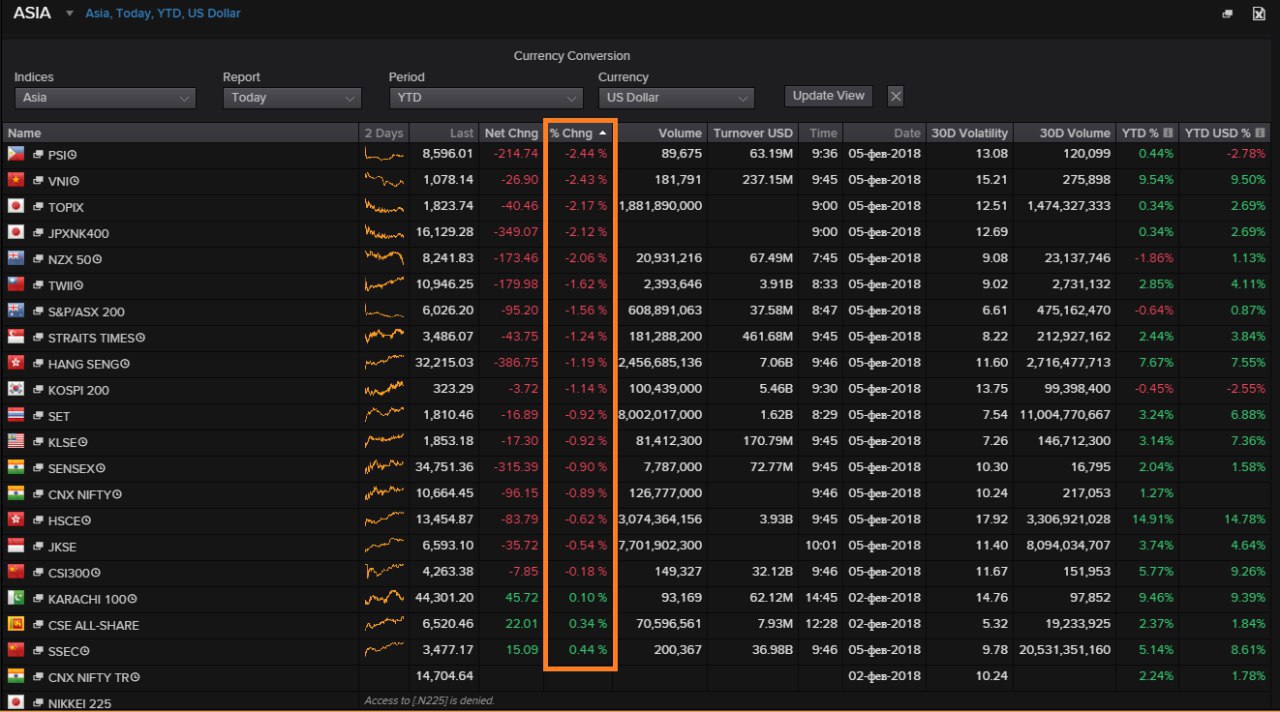The height and width of the screenshot is (712, 1280).
Task: Click the clock icon after CNX NIFTY
Action: [x=118, y=494]
